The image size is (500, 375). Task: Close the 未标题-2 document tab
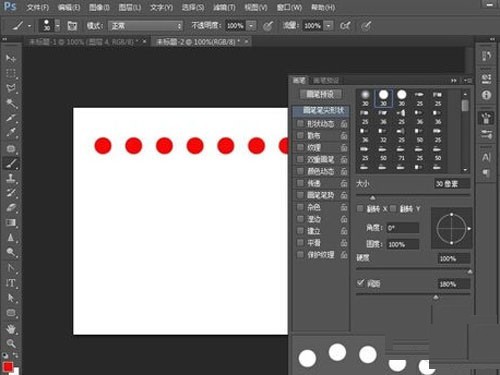click(246, 42)
